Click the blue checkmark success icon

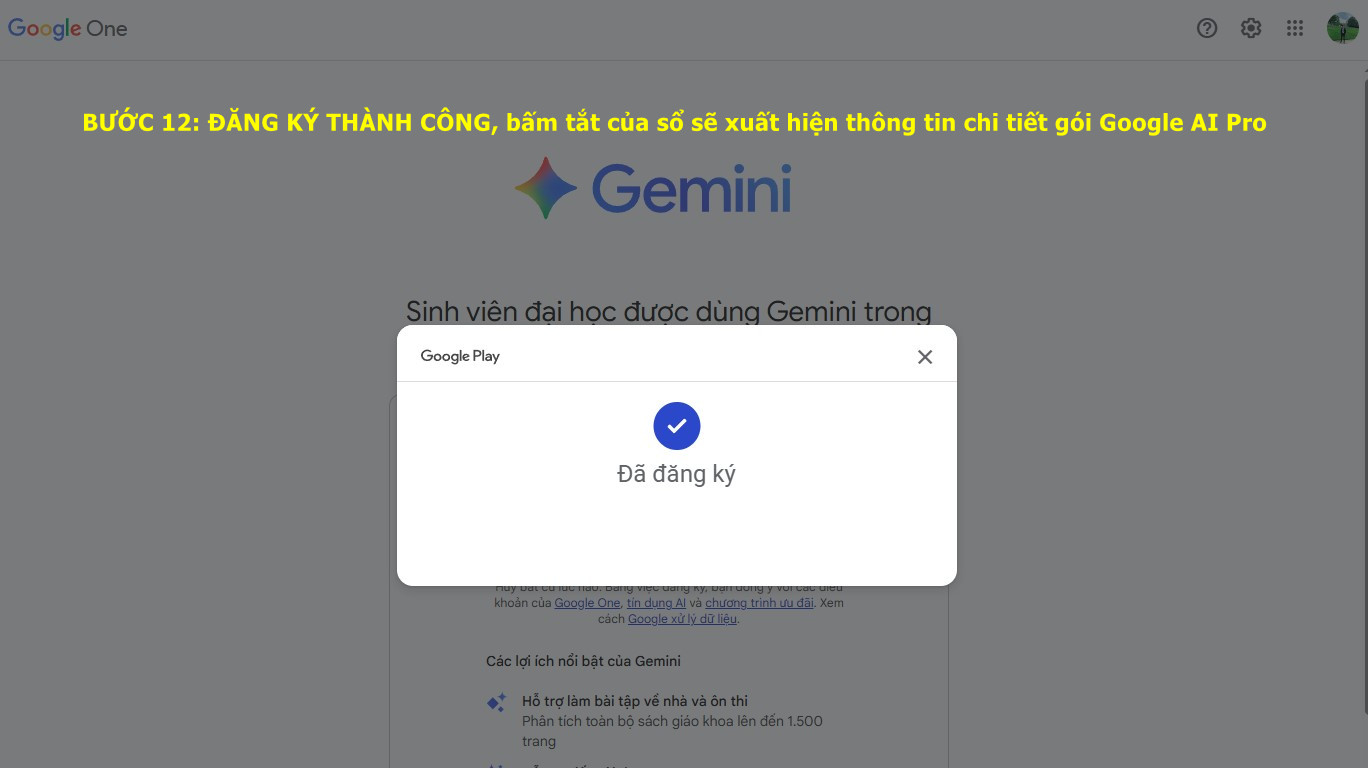tap(677, 426)
